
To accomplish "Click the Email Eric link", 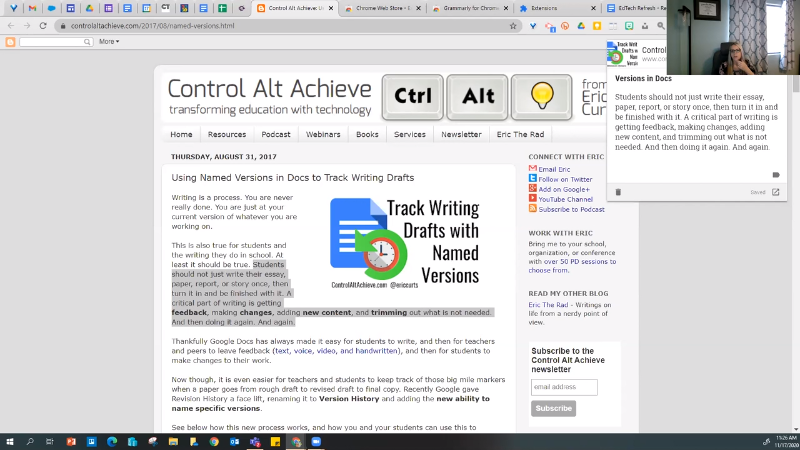I will [554, 169].
